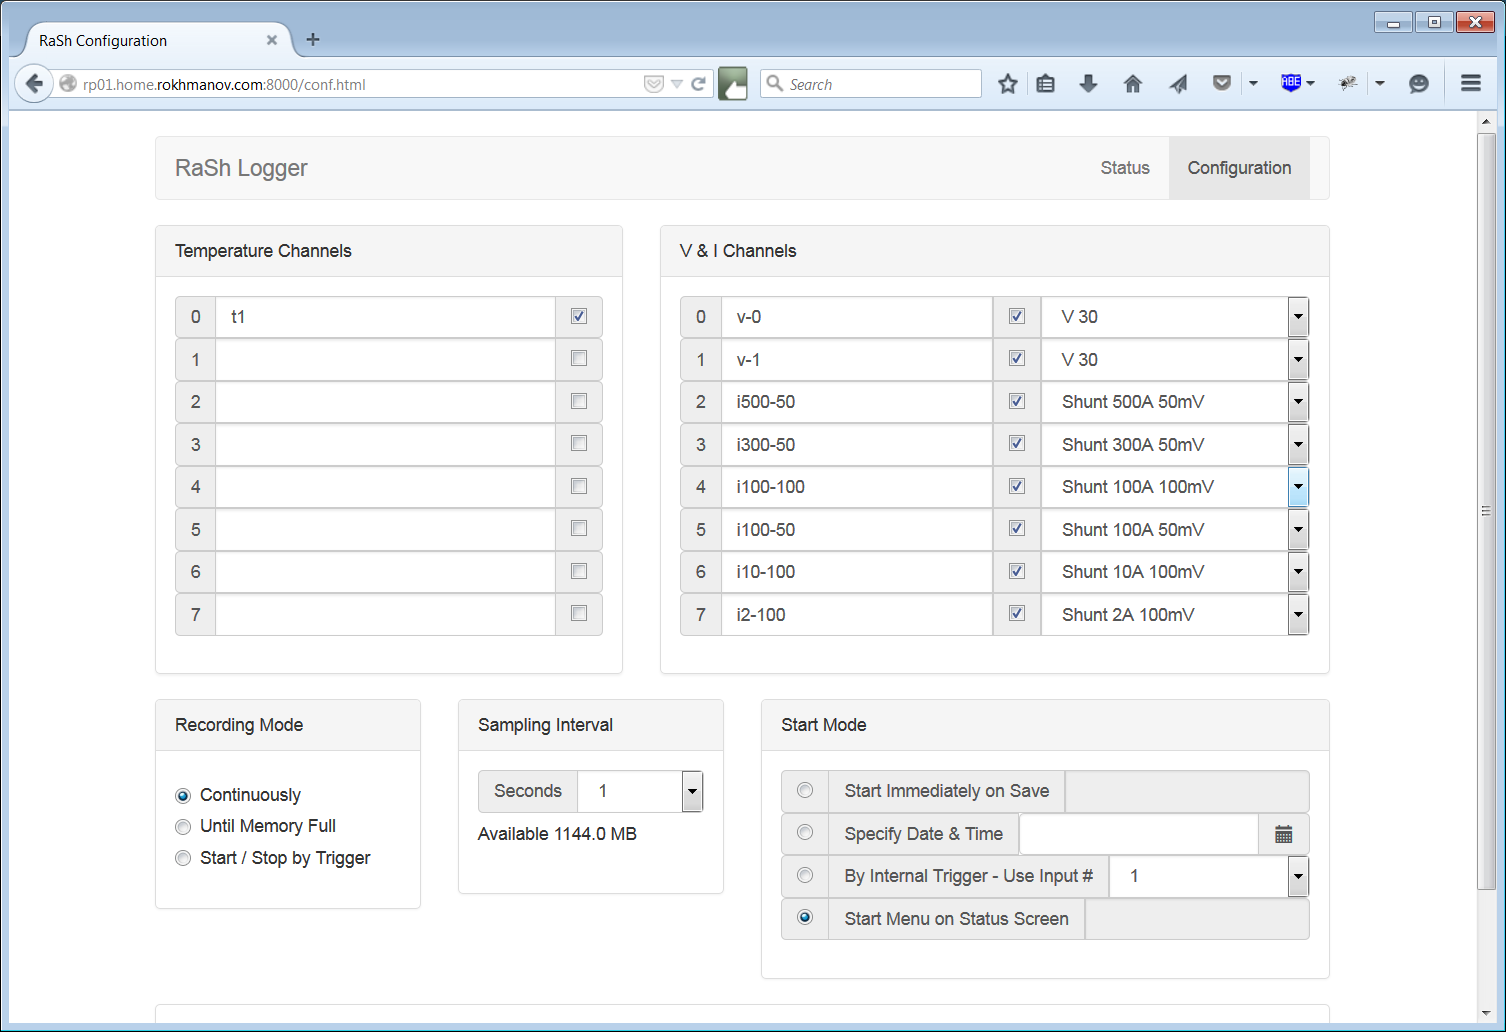Reload the conf.html page
Image resolution: width=1506 pixels, height=1032 pixels.
699,83
